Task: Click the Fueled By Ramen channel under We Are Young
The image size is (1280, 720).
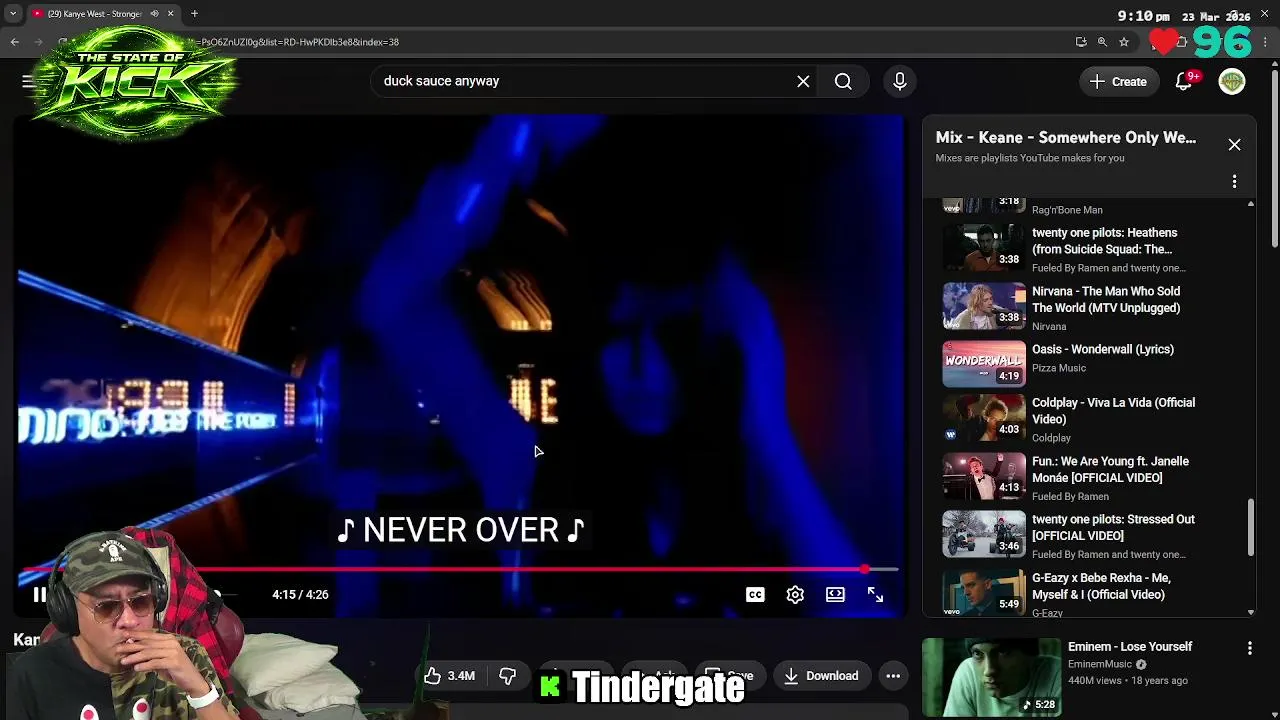Action: pyautogui.click(x=1070, y=497)
